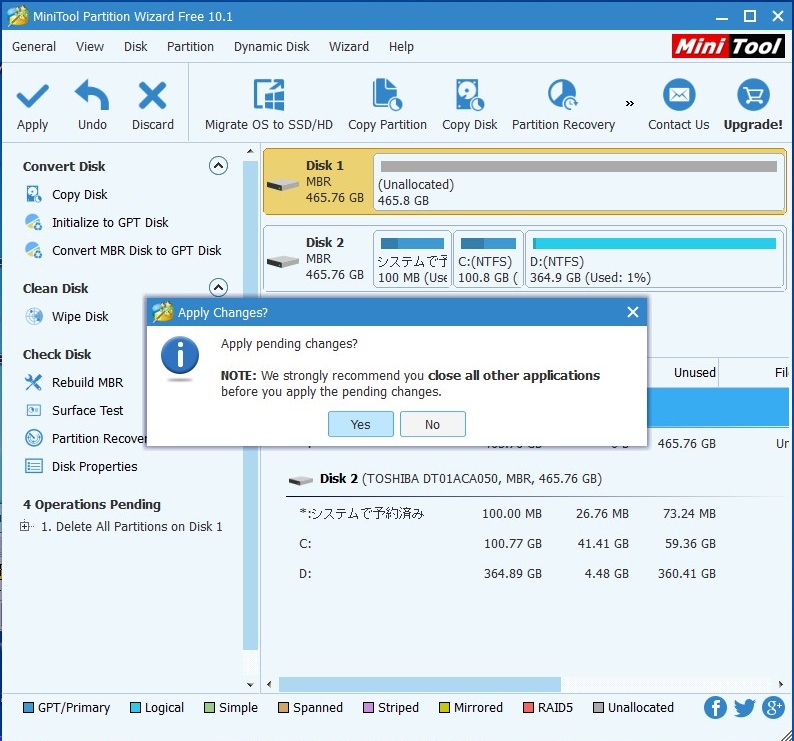Collapse the Convert Disk section
The height and width of the screenshot is (741, 794).
[x=218, y=166]
